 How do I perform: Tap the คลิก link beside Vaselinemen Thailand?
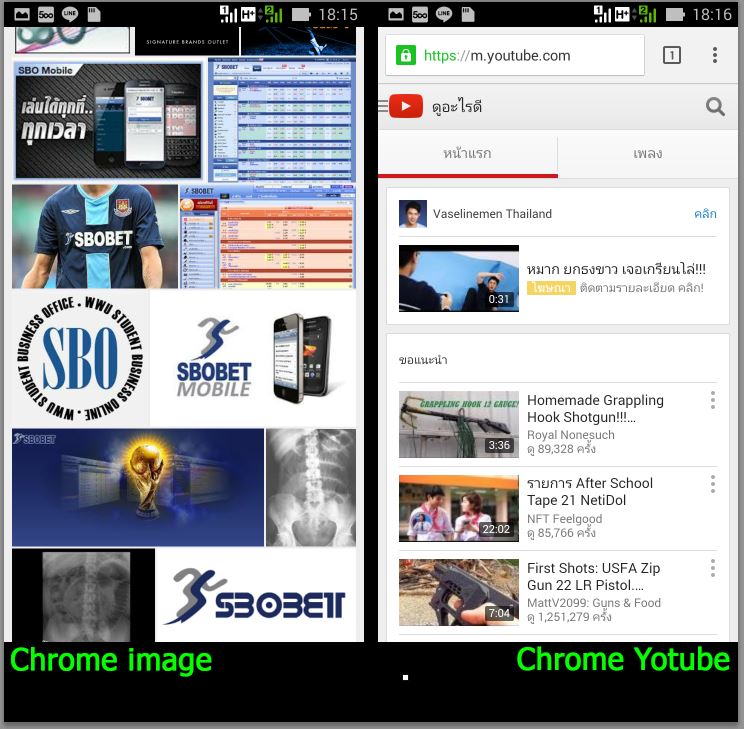click(x=705, y=214)
